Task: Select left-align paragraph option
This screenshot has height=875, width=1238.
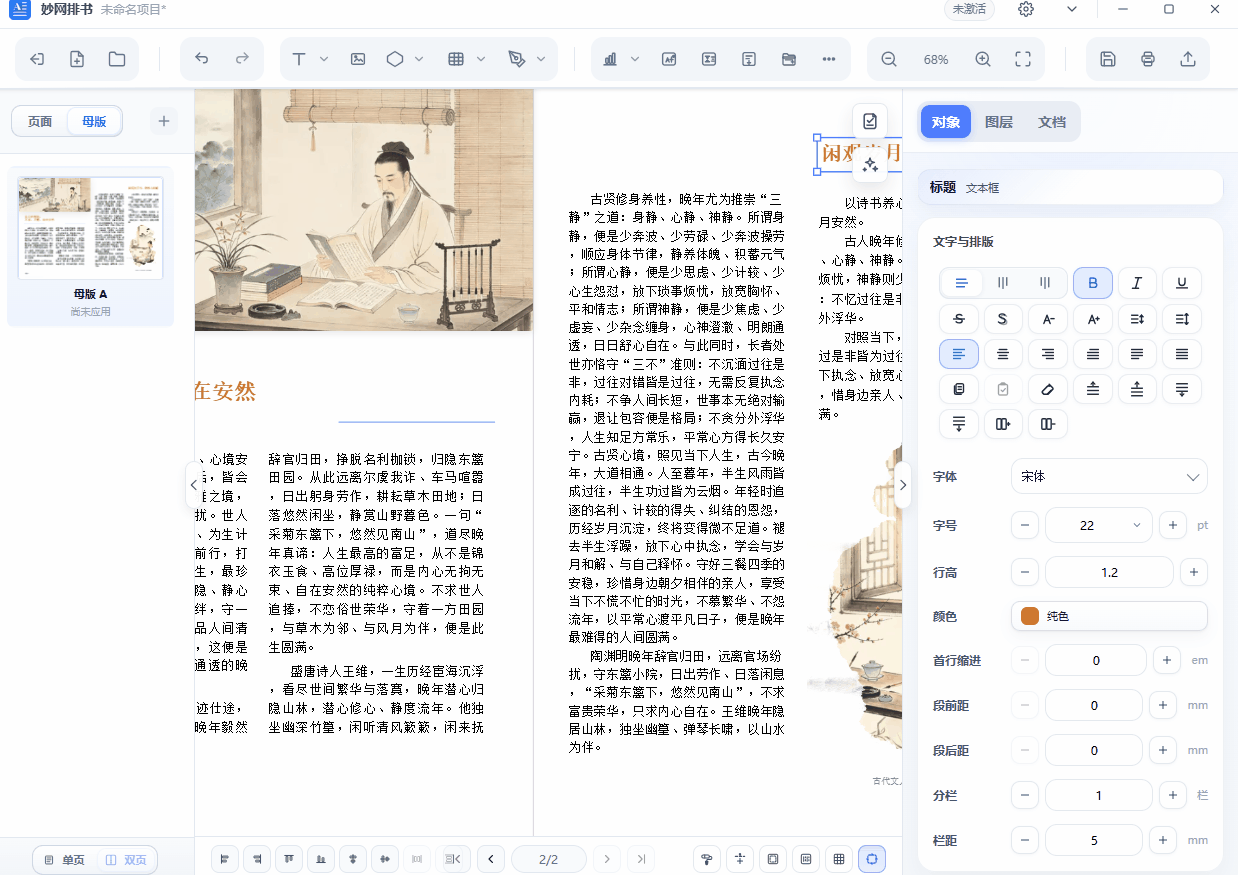Action: [x=960, y=354]
